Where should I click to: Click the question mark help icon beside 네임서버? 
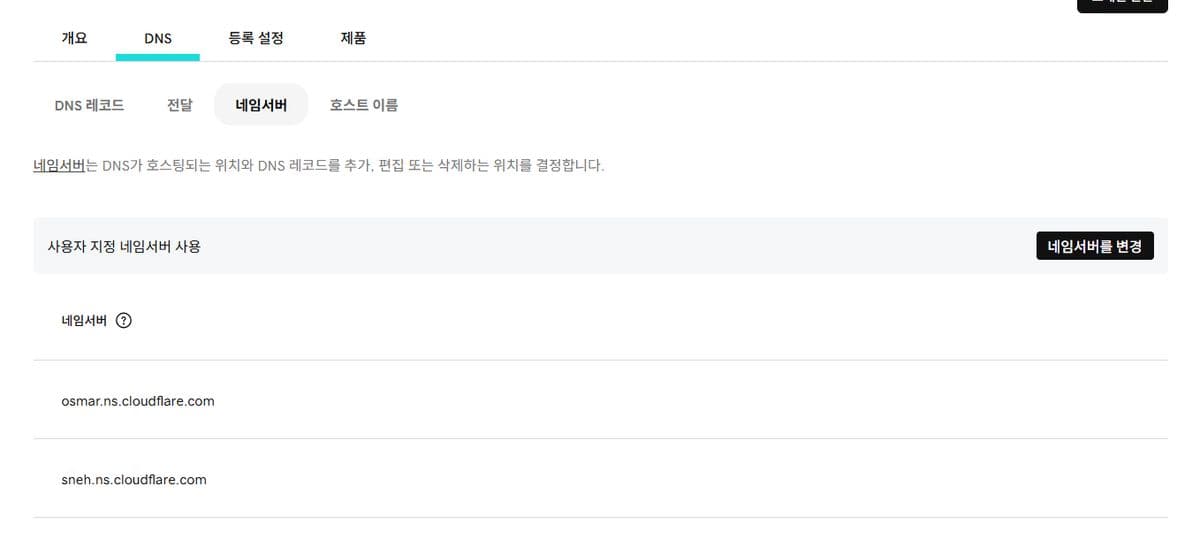tap(124, 321)
